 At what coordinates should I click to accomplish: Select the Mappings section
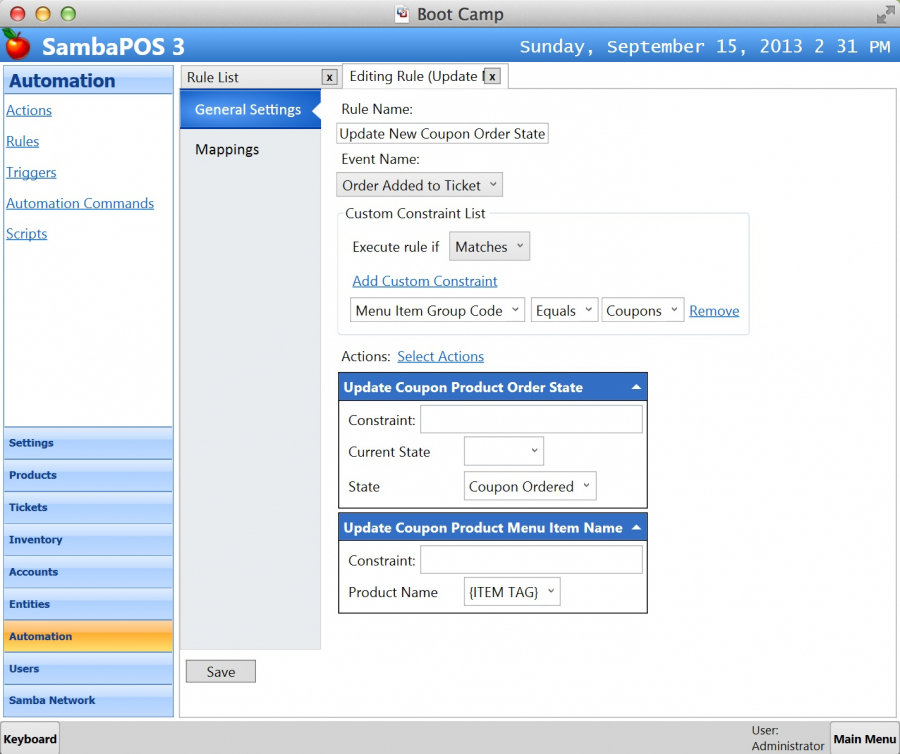[227, 149]
